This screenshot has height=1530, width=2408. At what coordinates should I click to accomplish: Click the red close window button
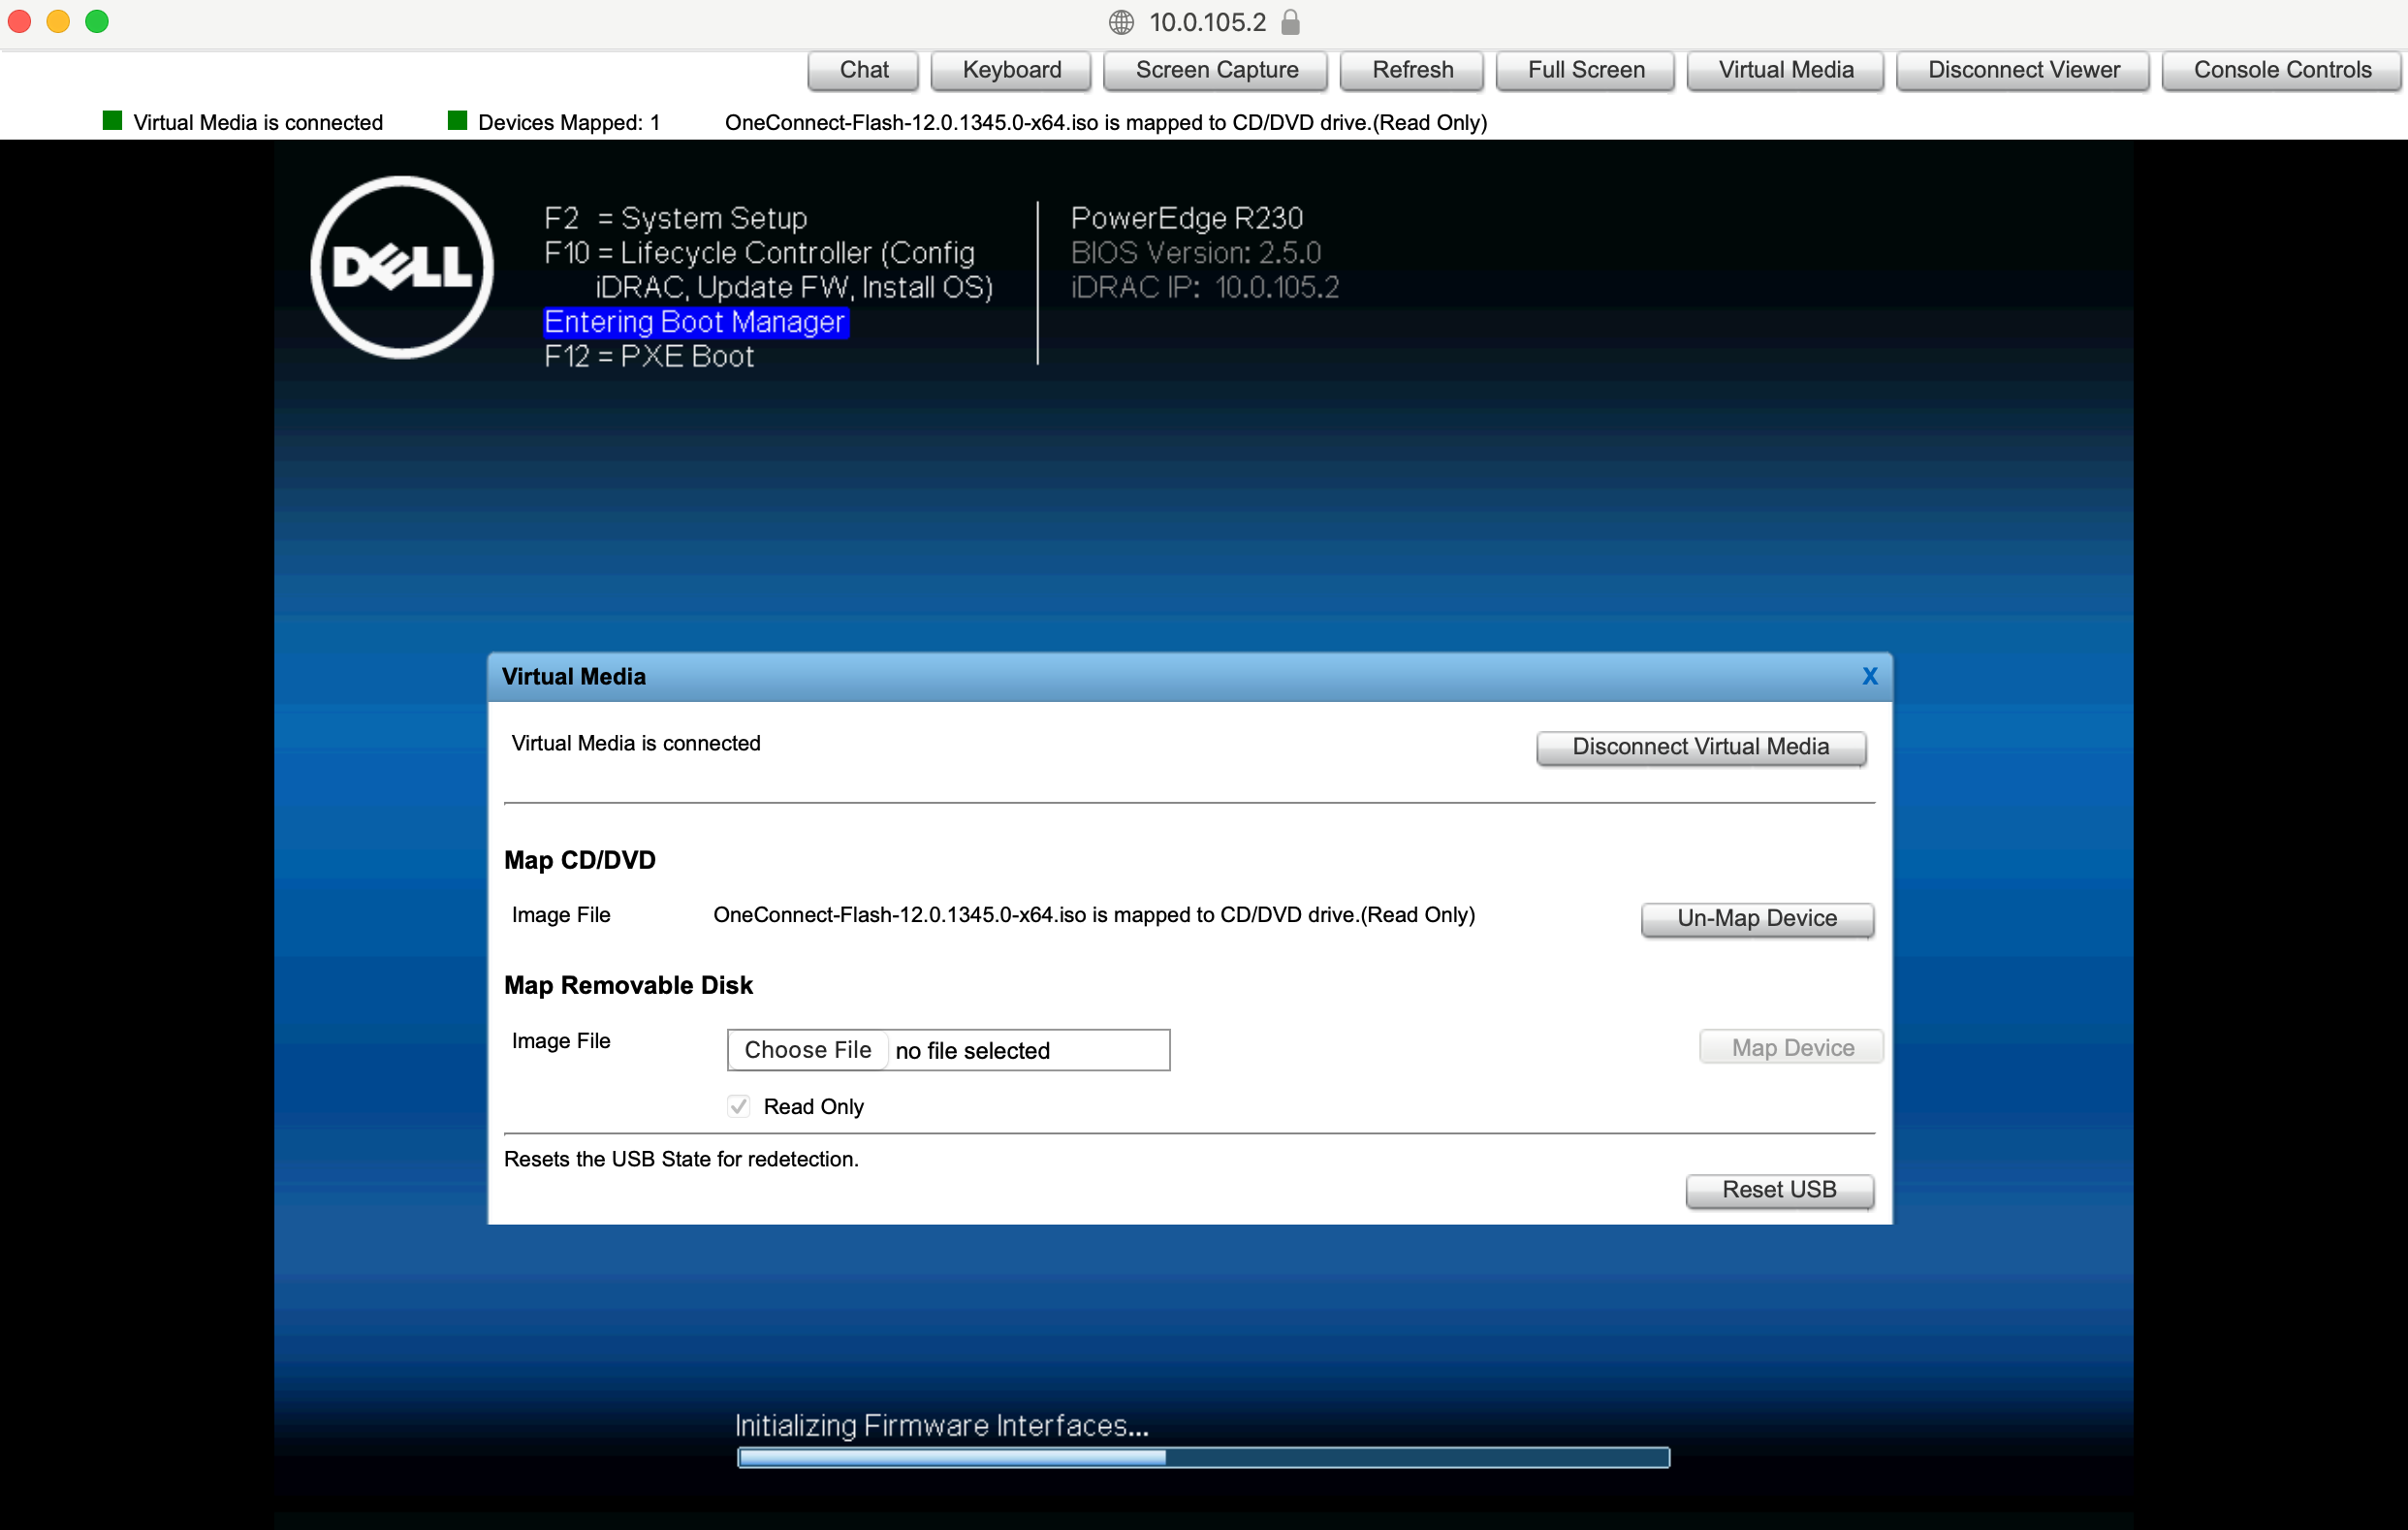pos(19,21)
